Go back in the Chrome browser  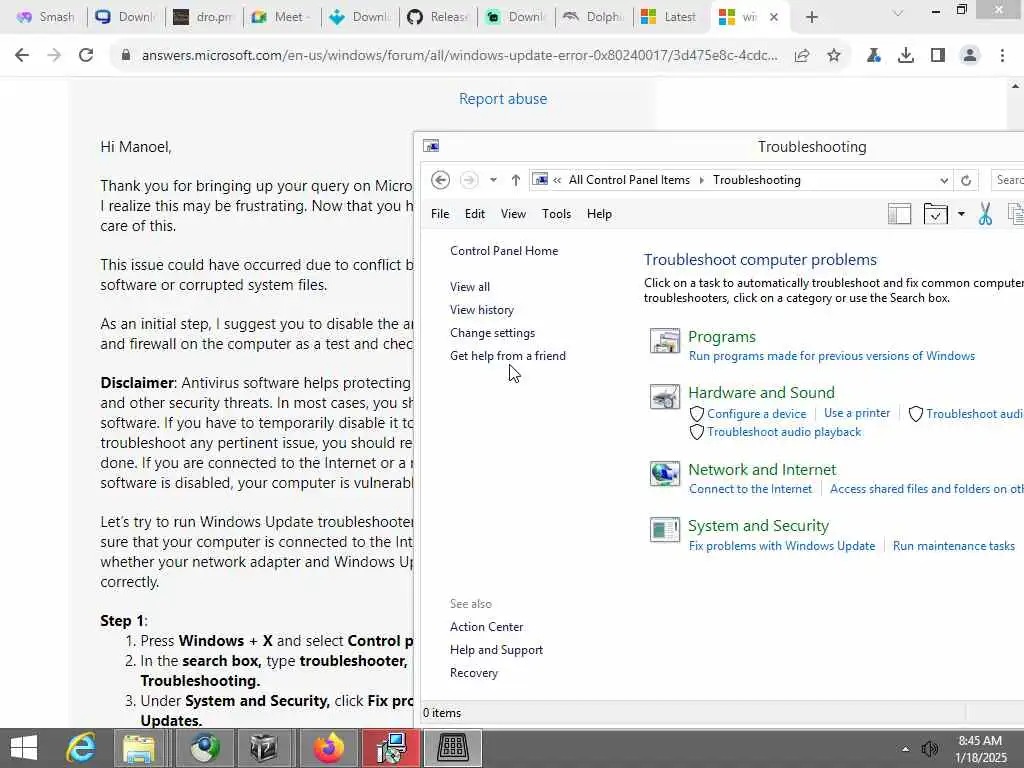(22, 56)
